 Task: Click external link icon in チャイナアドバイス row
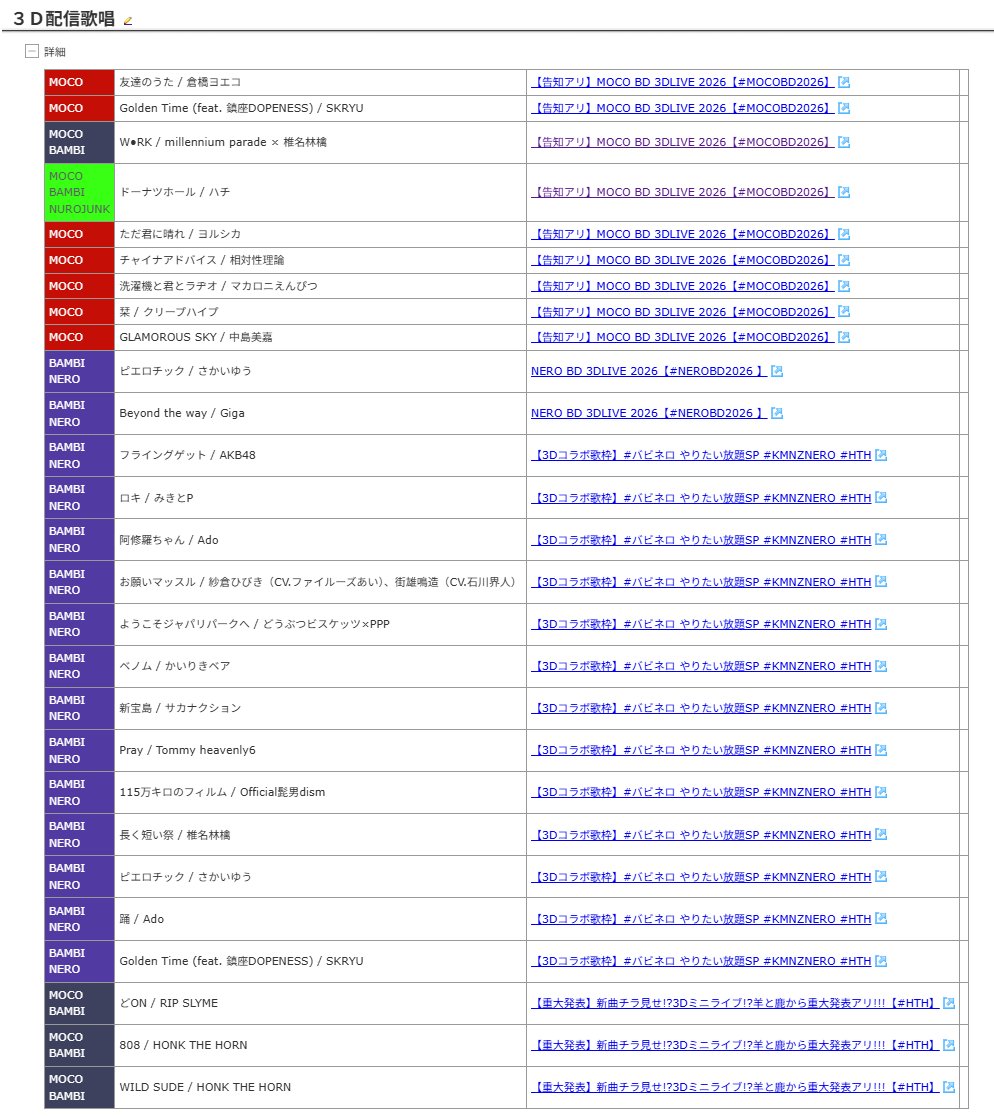point(844,260)
